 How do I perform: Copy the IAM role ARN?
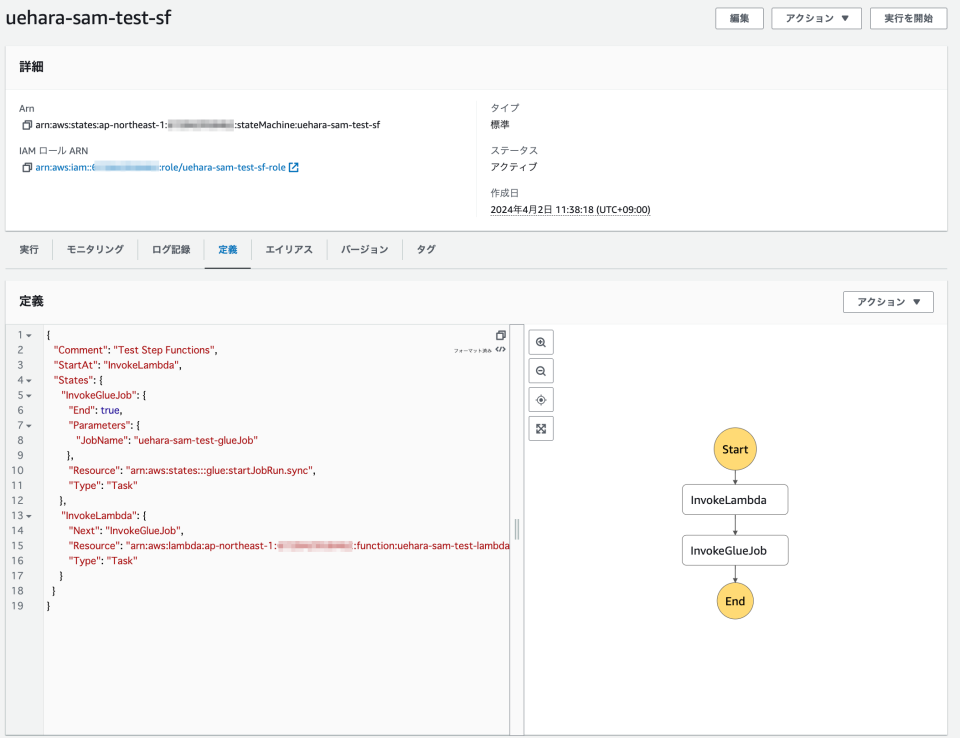(27, 167)
